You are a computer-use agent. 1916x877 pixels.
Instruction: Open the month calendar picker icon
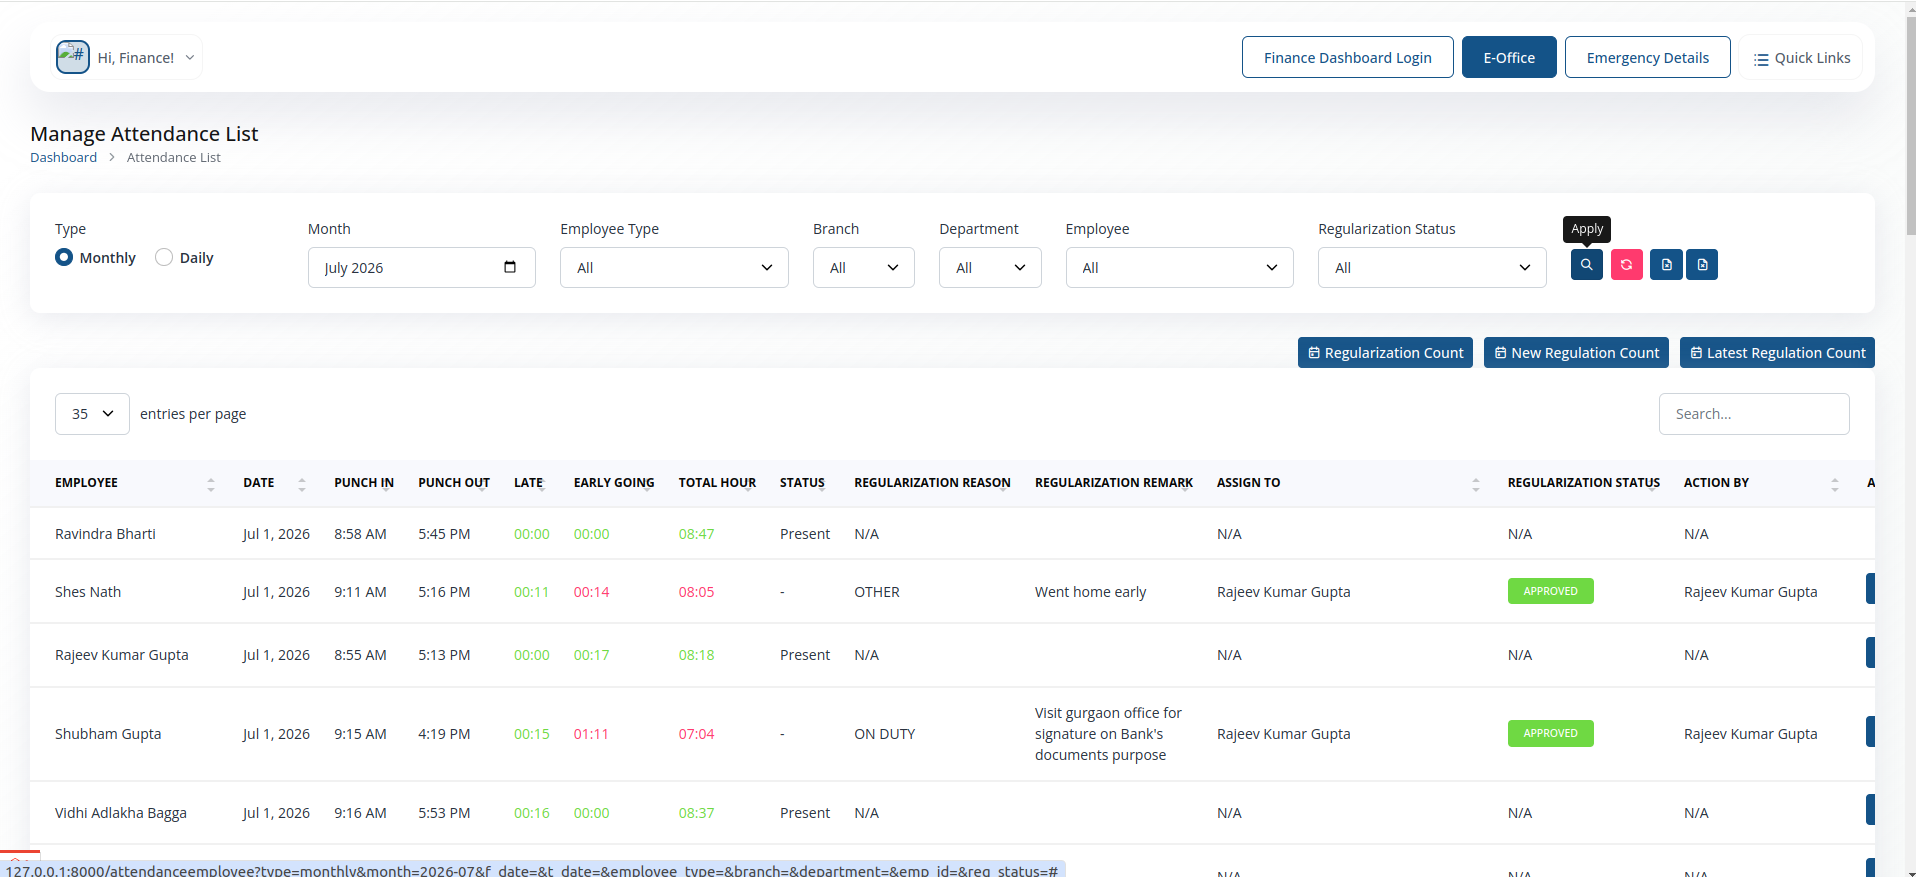point(510,267)
